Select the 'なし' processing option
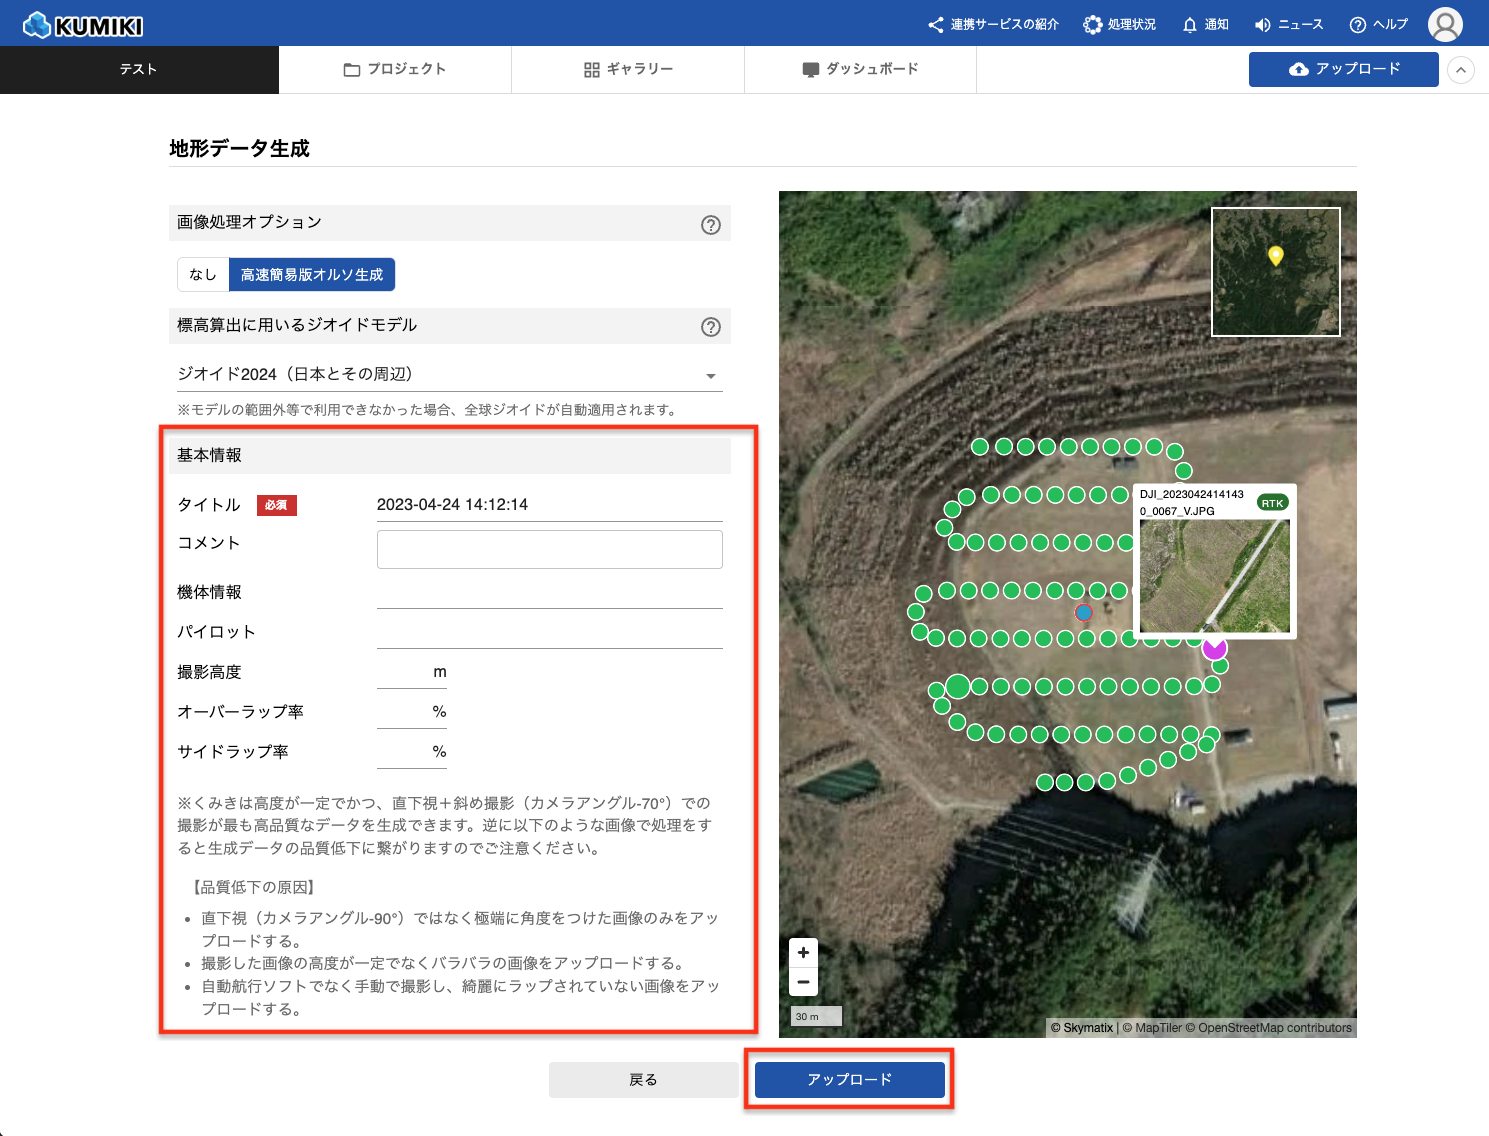The width and height of the screenshot is (1489, 1136). tap(203, 275)
